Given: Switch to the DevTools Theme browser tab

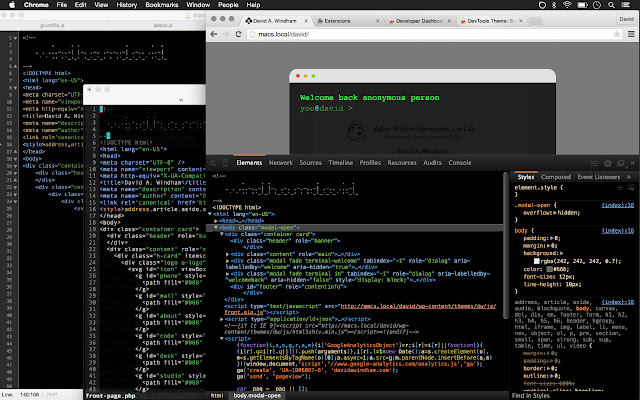Looking at the screenshot, I should (x=491, y=21).
